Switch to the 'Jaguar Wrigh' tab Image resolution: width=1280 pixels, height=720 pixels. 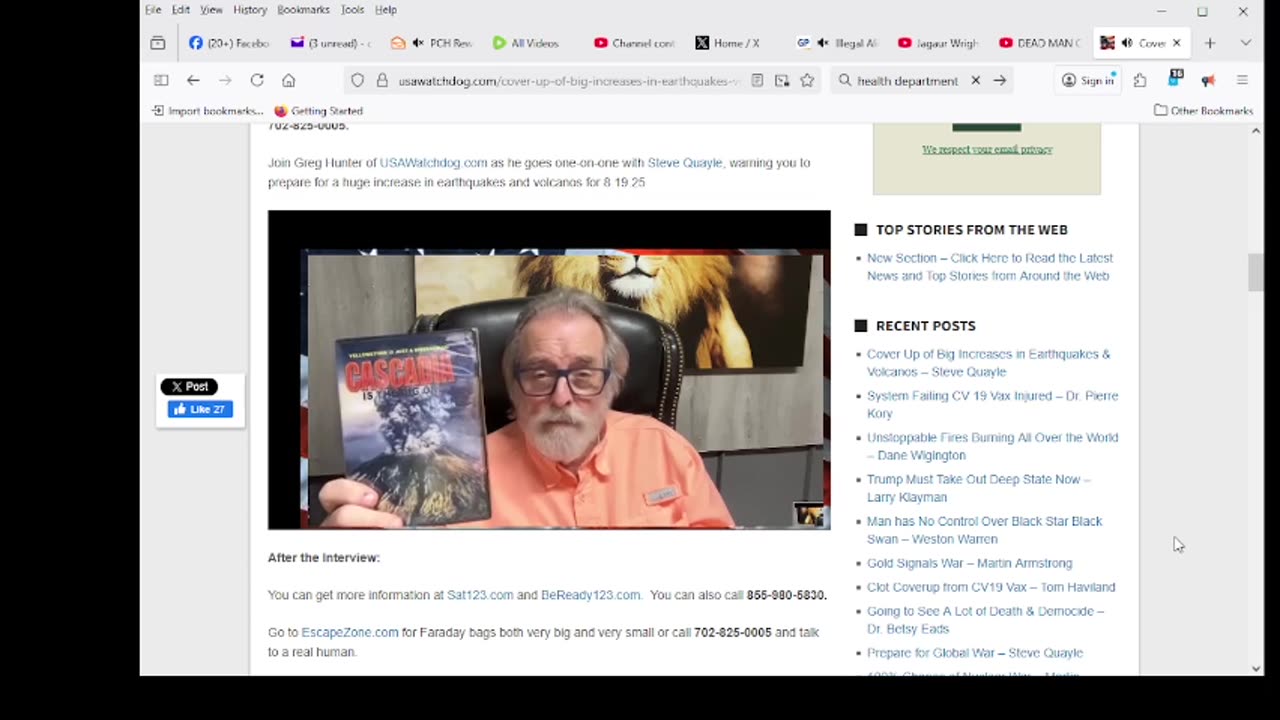click(938, 43)
